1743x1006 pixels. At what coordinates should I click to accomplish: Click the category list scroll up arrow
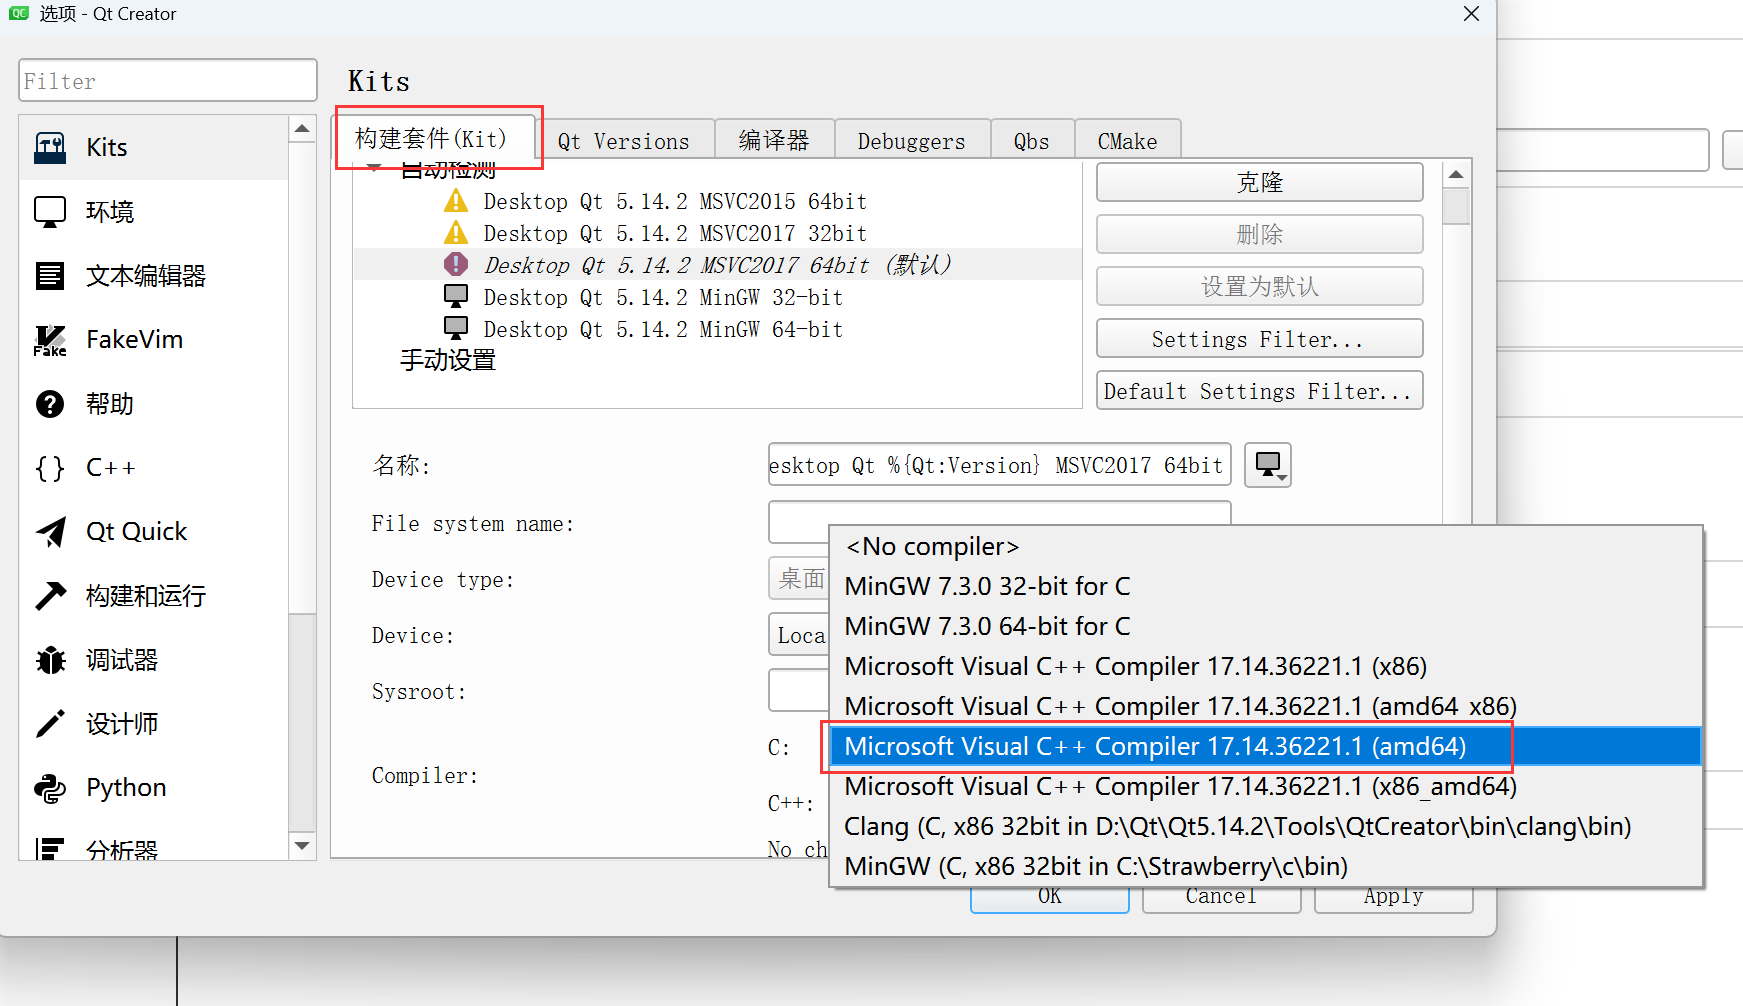point(302,129)
